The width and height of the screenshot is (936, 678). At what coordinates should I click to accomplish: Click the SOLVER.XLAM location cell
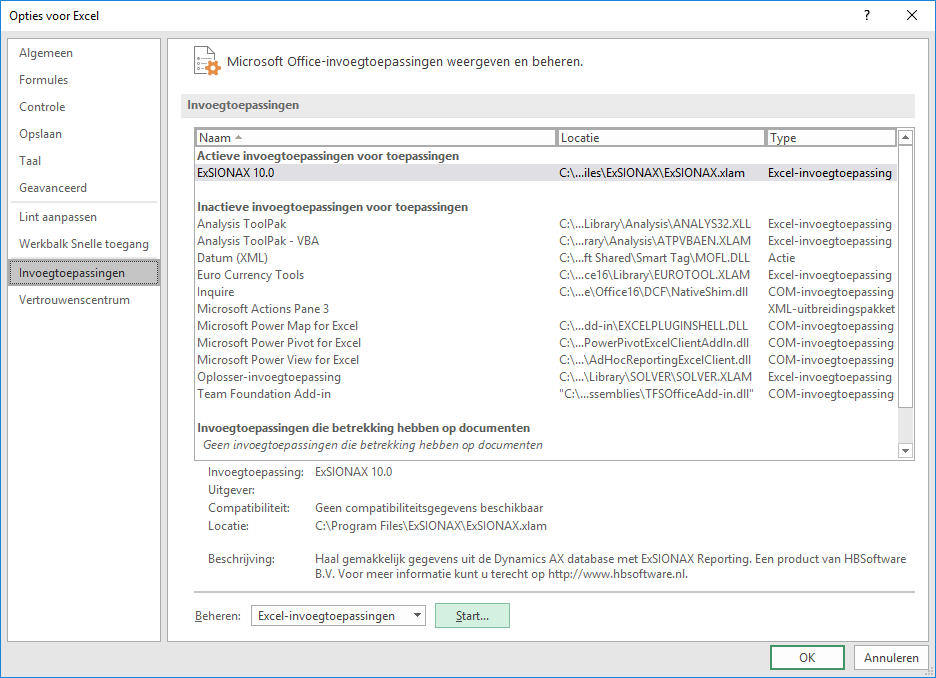655,377
